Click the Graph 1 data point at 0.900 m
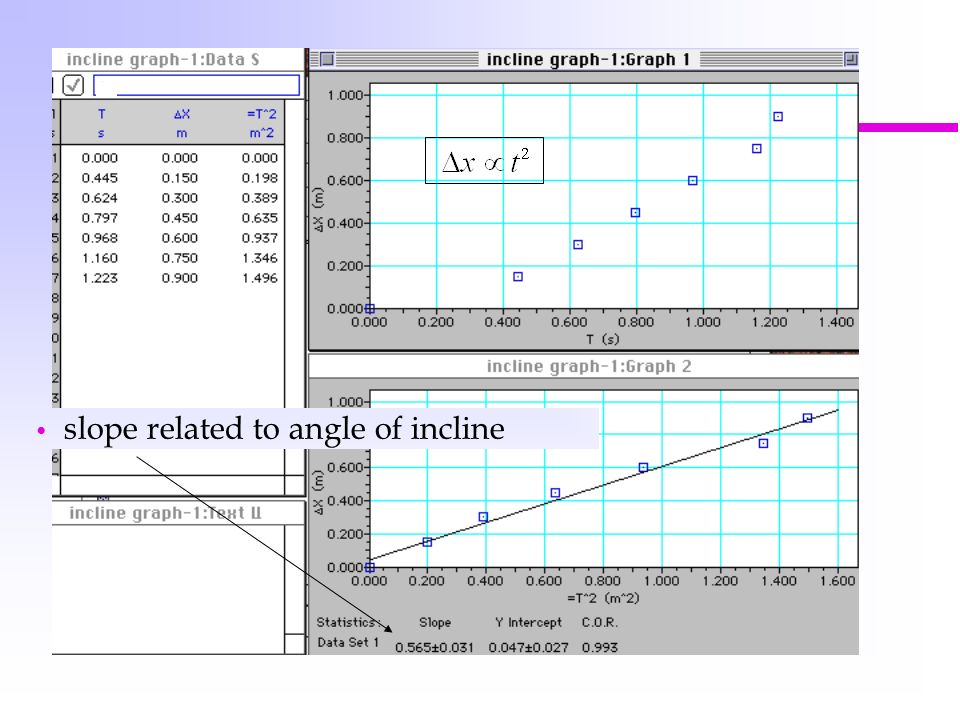This screenshot has height=720, width=960. 778,116
